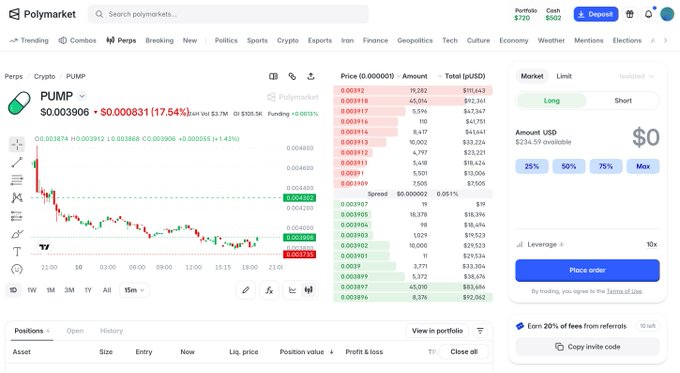Image resolution: width=680 pixels, height=373 pixels.
Task: Select the text annotation tool
Action: [17, 252]
